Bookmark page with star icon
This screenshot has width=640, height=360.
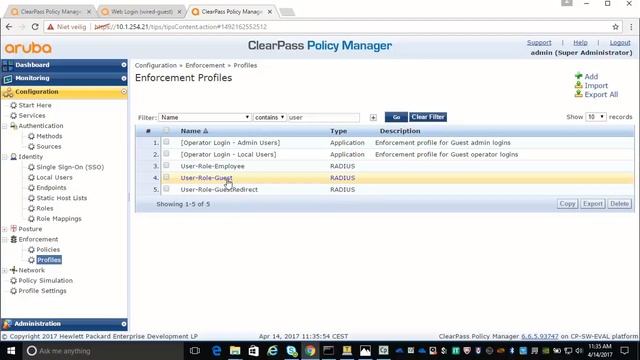coord(616,27)
